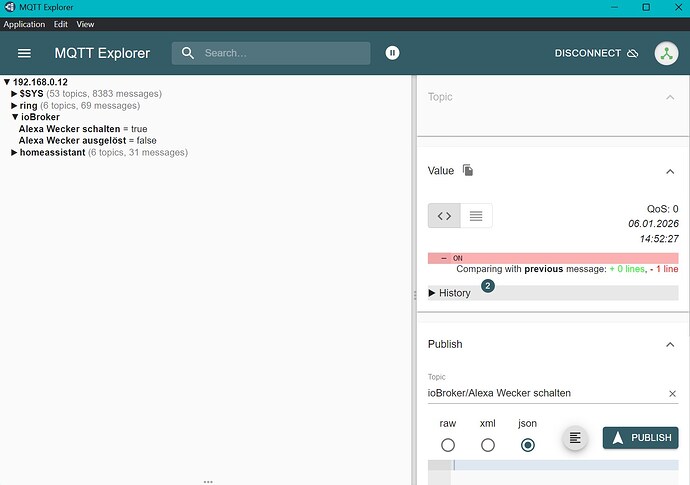Image resolution: width=690 pixels, height=485 pixels.
Task: Expand the $SYS topic tree
Action: 14,94
